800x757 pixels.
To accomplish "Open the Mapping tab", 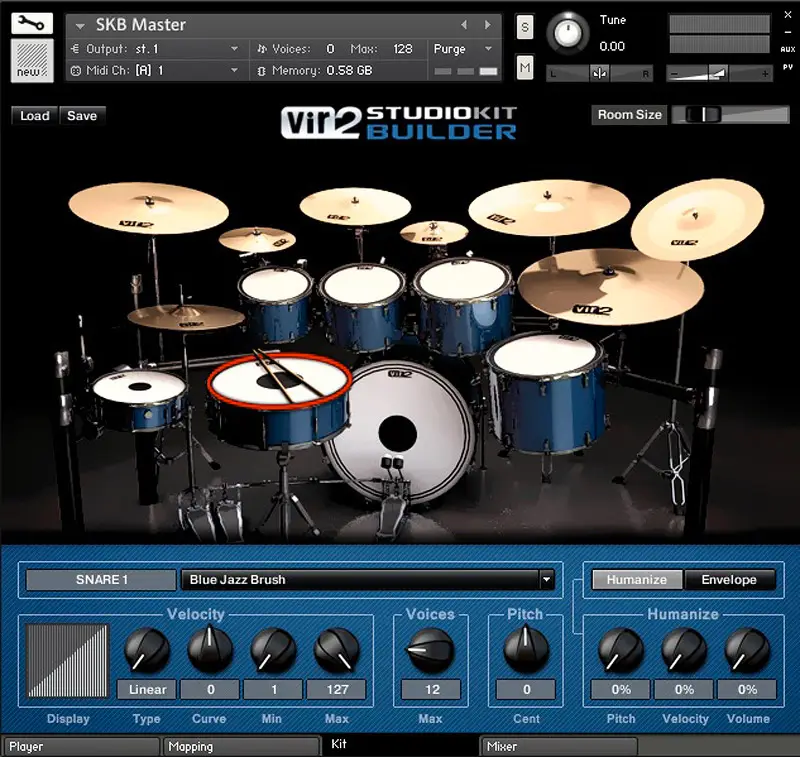I will pos(241,746).
